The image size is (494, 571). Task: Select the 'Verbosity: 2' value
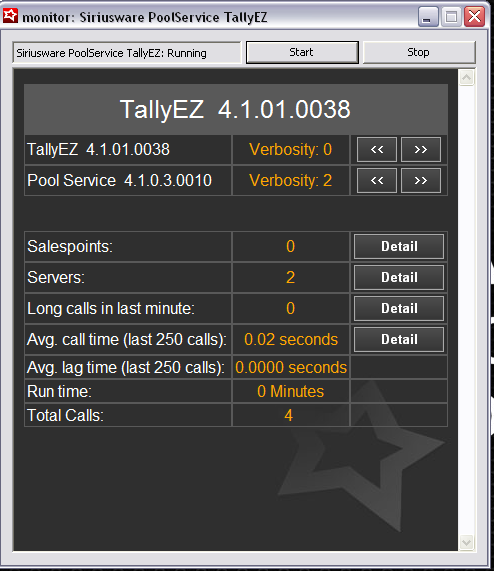coord(291,180)
